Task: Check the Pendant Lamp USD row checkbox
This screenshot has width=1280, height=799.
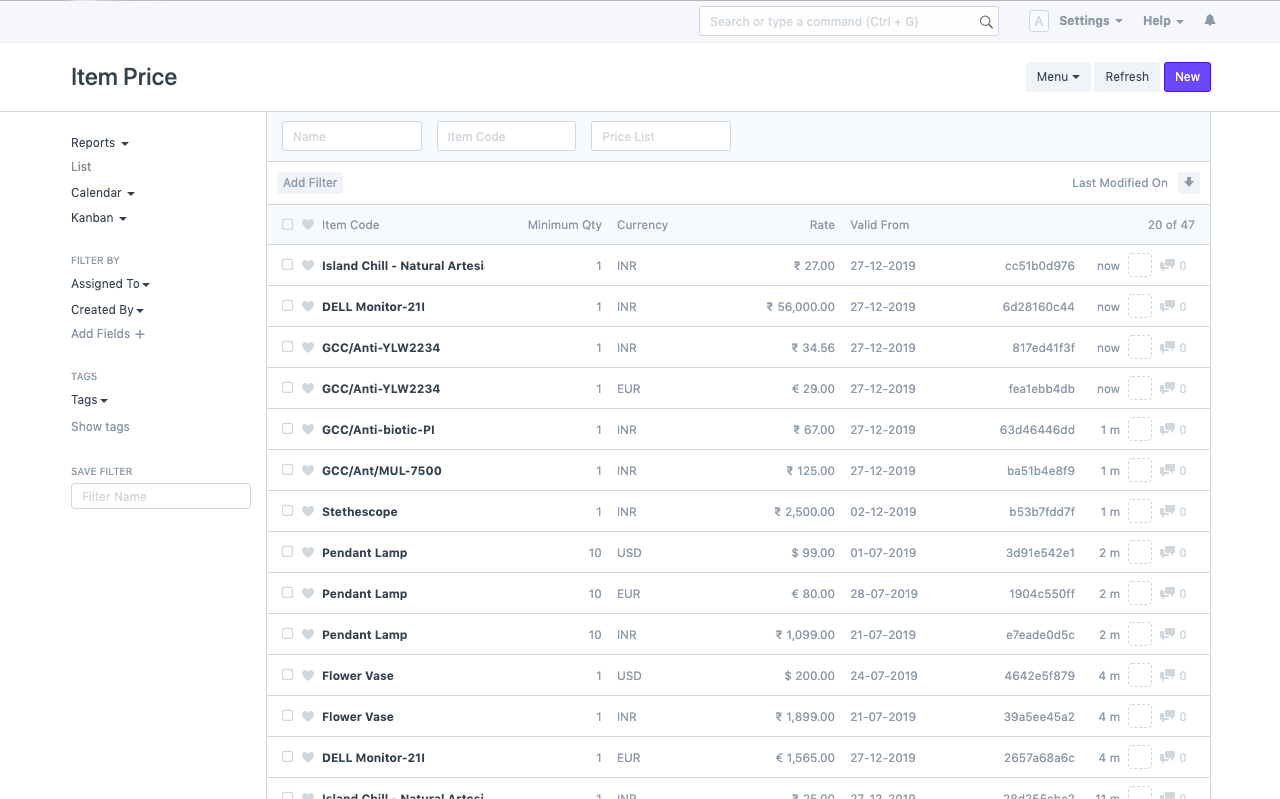Action: [x=288, y=552]
